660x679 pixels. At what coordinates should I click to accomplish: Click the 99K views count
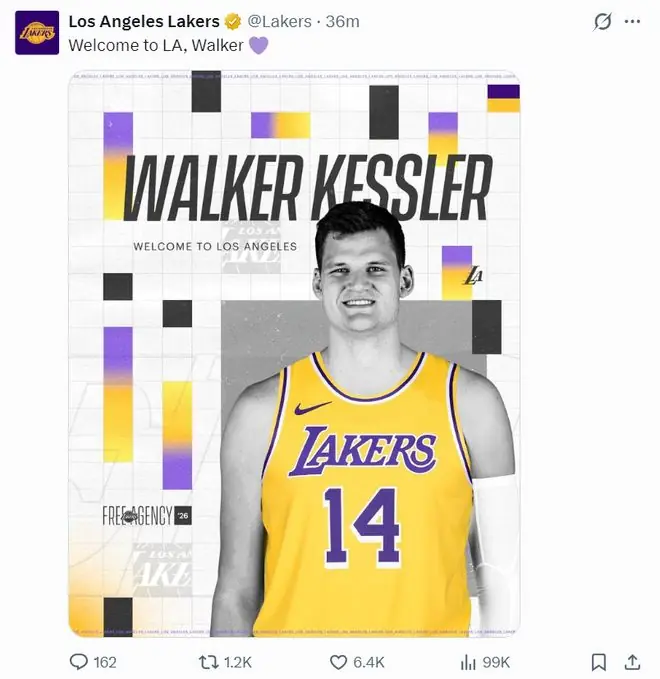(x=496, y=662)
